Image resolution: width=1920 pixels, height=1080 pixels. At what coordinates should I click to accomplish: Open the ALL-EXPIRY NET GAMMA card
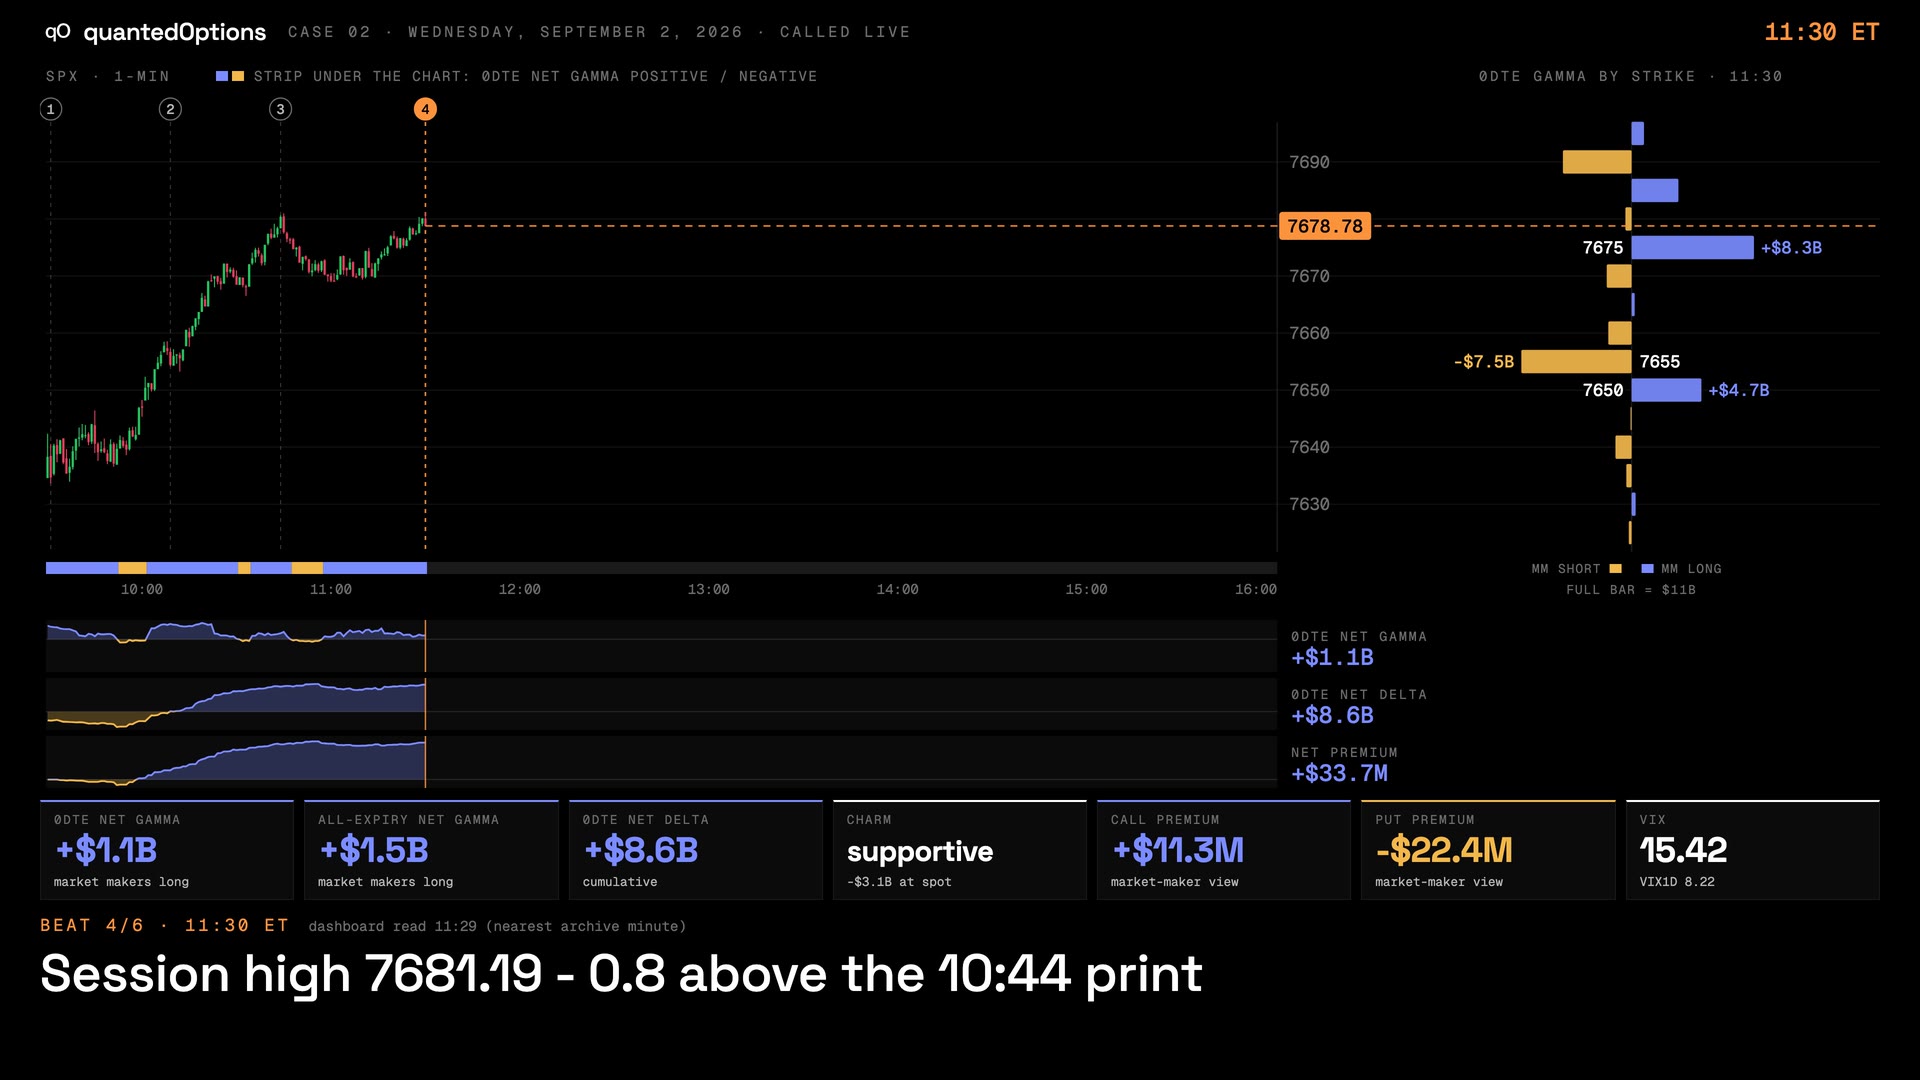[431, 850]
